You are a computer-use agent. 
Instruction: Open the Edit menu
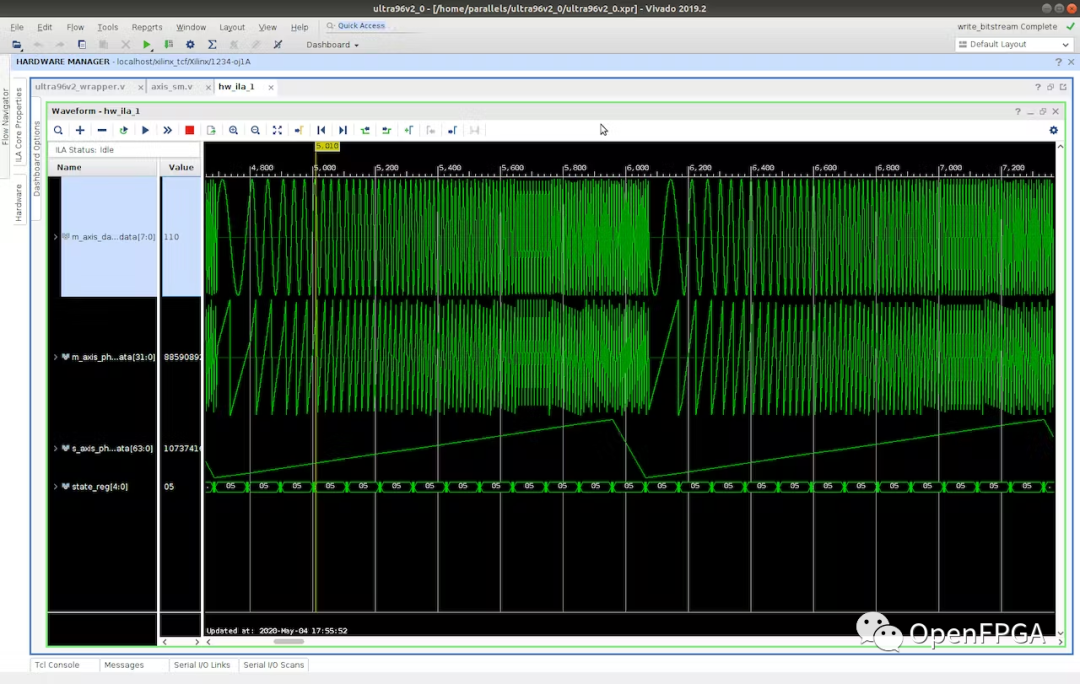pos(45,27)
